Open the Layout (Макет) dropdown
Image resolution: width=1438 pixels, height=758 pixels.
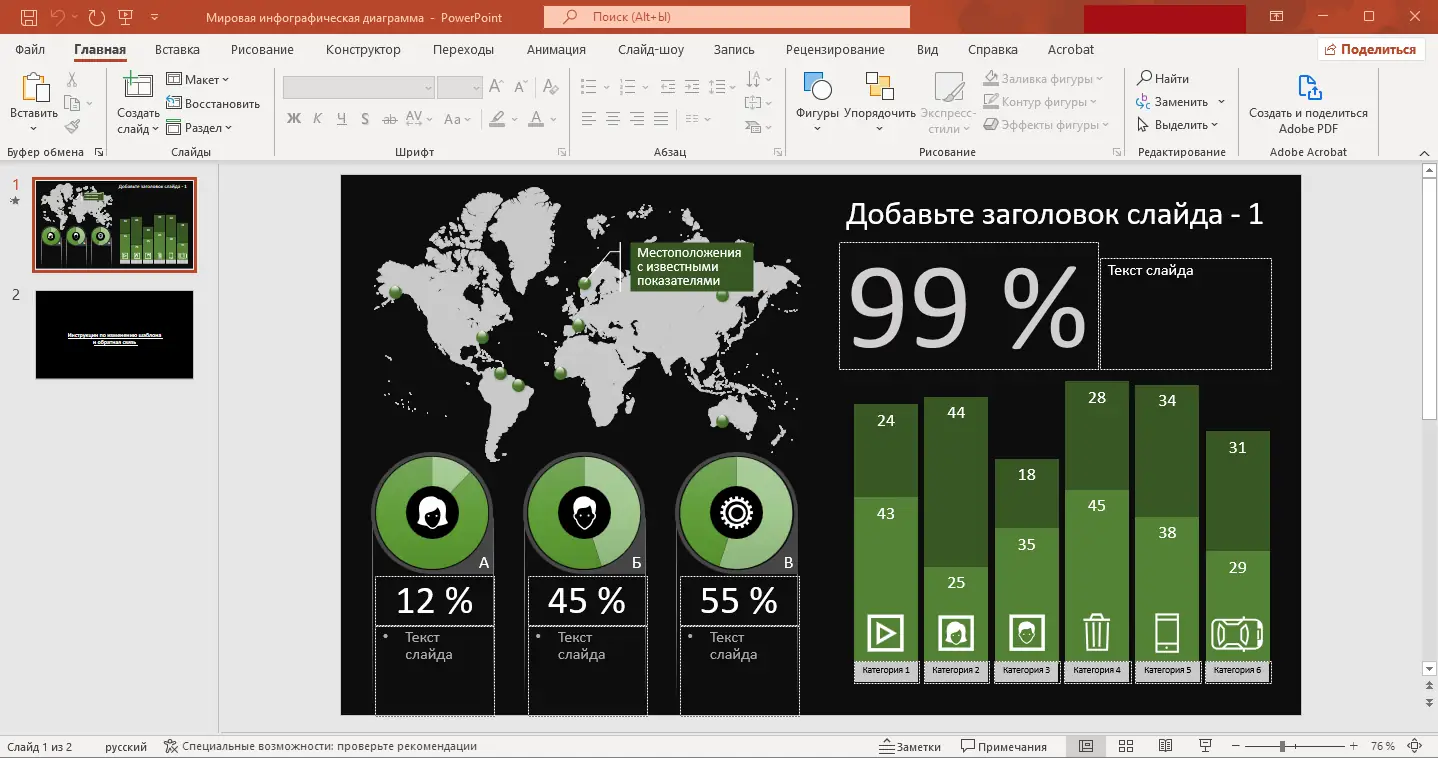click(198, 79)
